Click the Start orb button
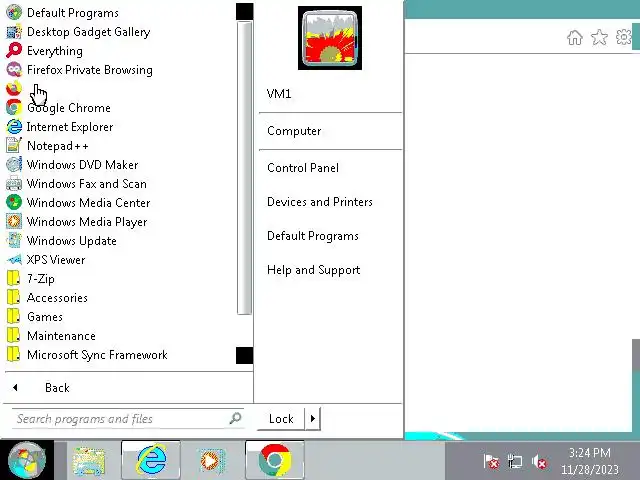 coord(27,460)
